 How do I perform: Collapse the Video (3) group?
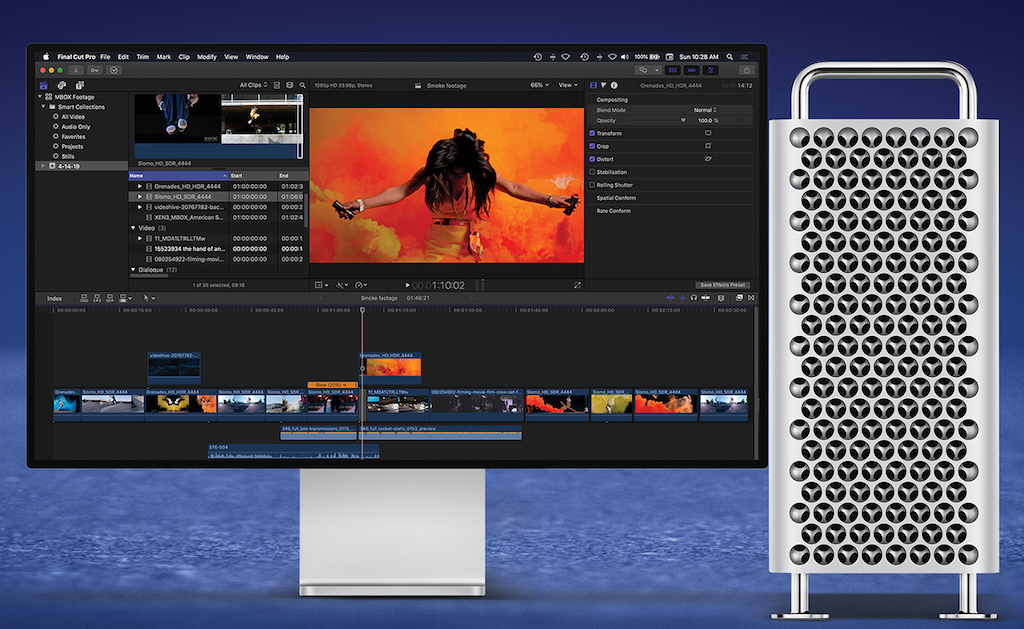pos(134,228)
